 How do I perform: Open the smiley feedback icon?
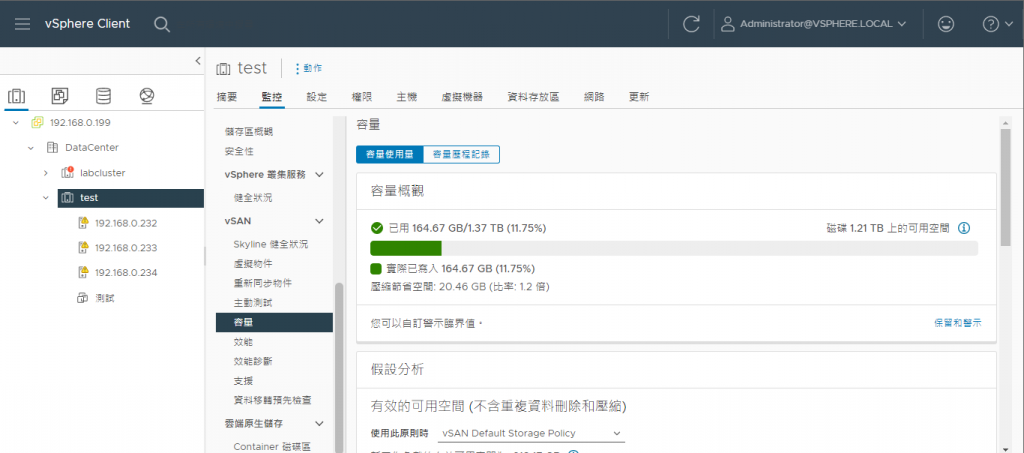(945, 24)
